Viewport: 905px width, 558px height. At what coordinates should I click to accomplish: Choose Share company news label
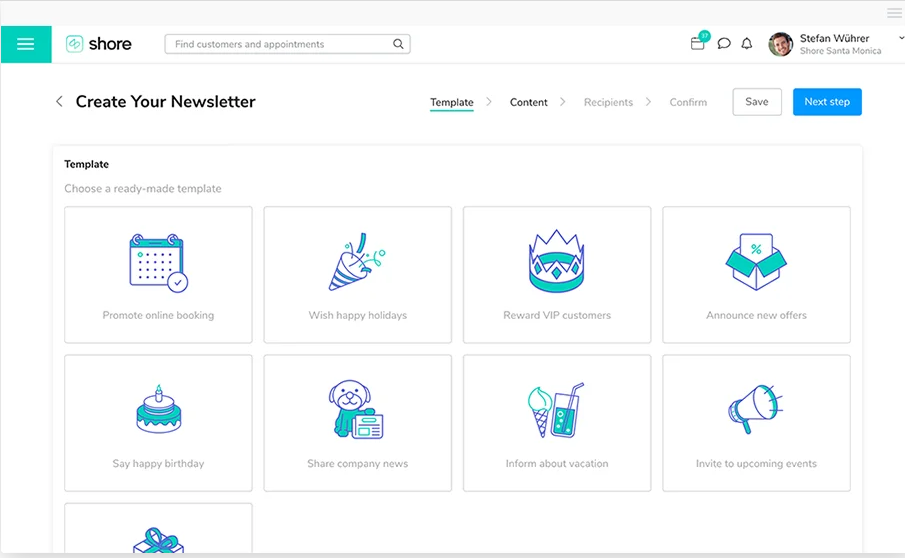click(358, 463)
